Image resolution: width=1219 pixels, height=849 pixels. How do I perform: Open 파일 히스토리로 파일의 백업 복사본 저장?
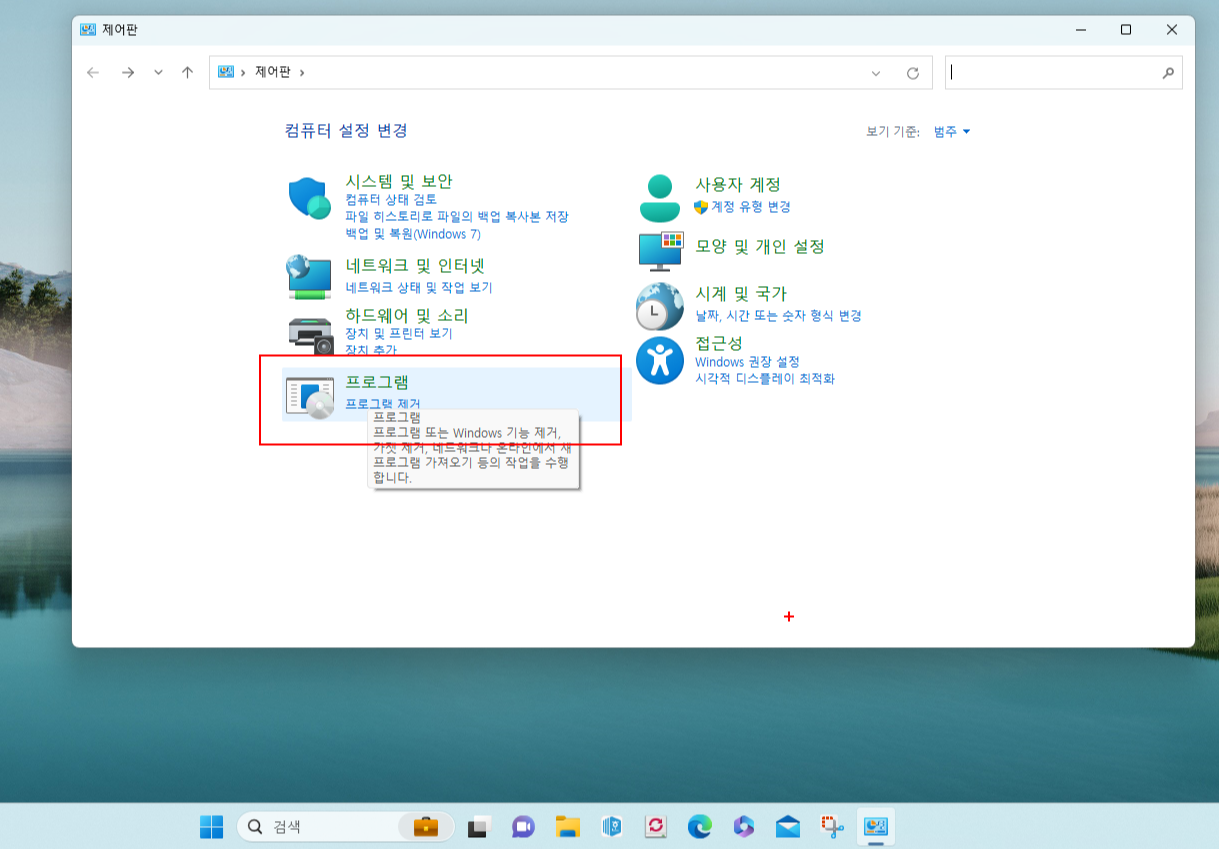pyautogui.click(x=457, y=217)
